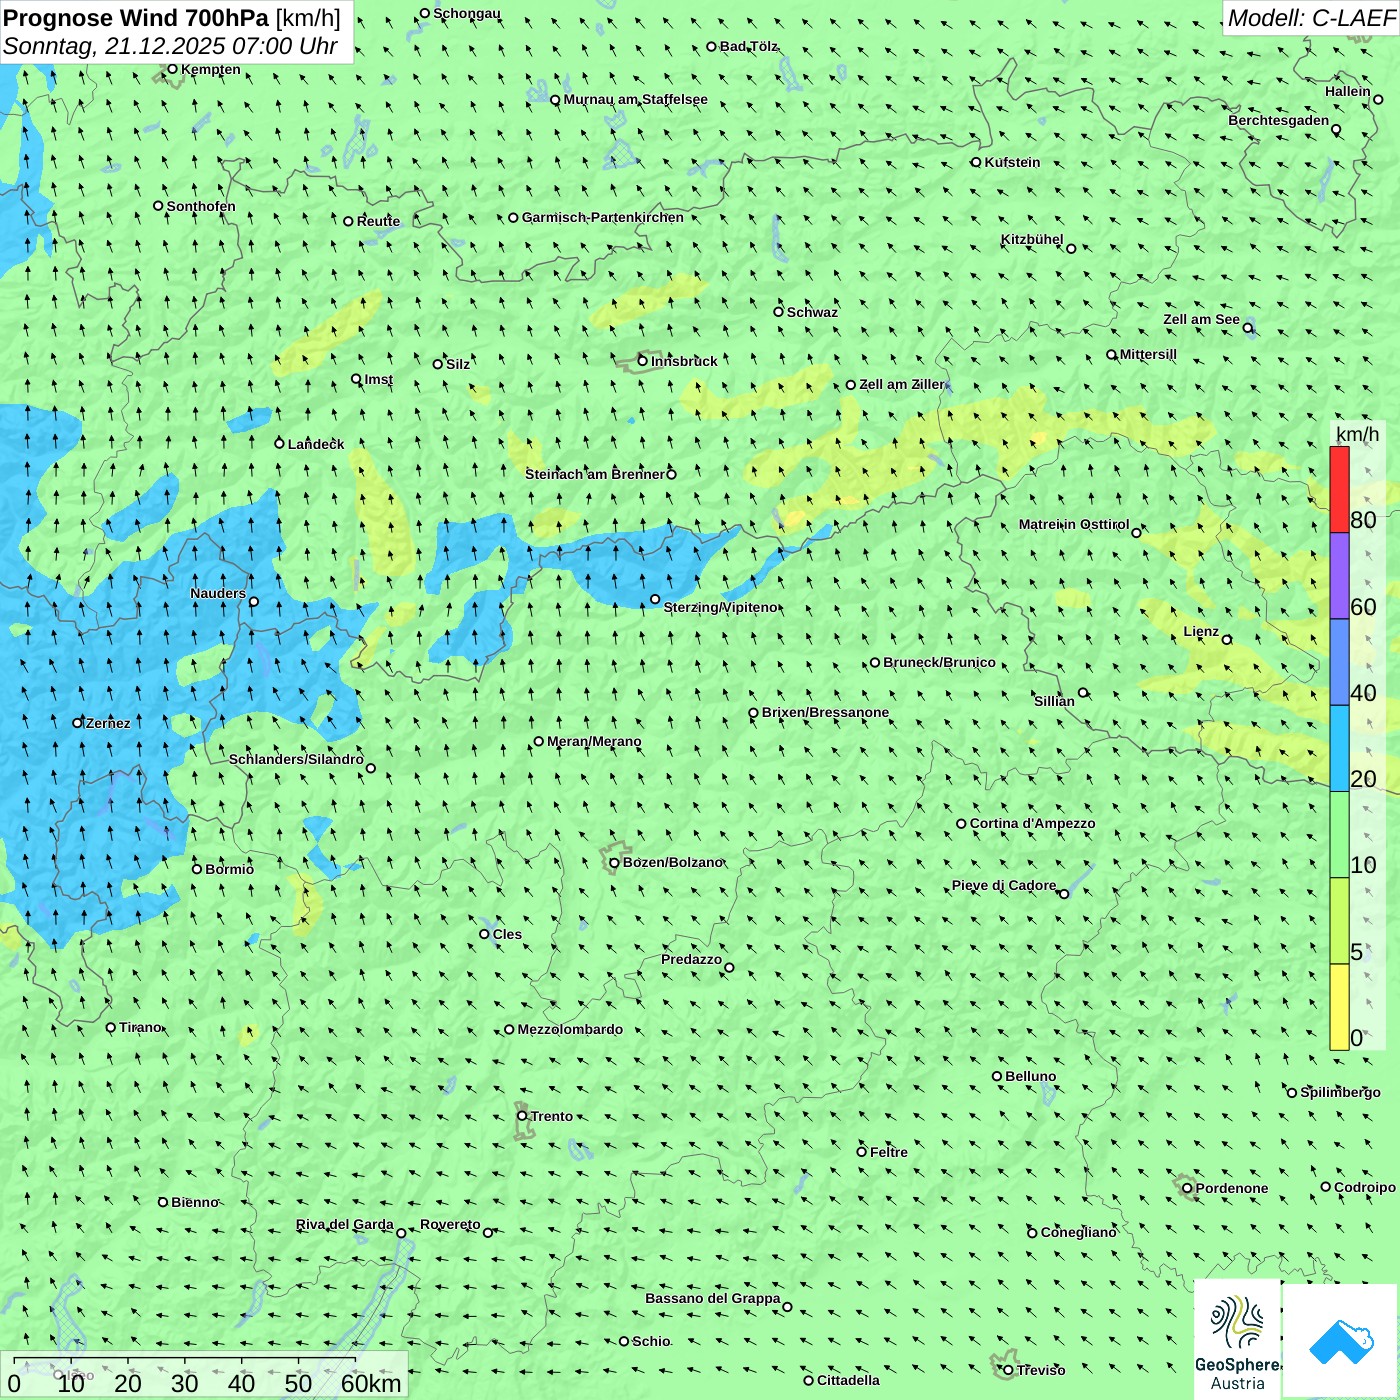
Task: Click the 'Mittersill' label
Action: [x=1148, y=354]
